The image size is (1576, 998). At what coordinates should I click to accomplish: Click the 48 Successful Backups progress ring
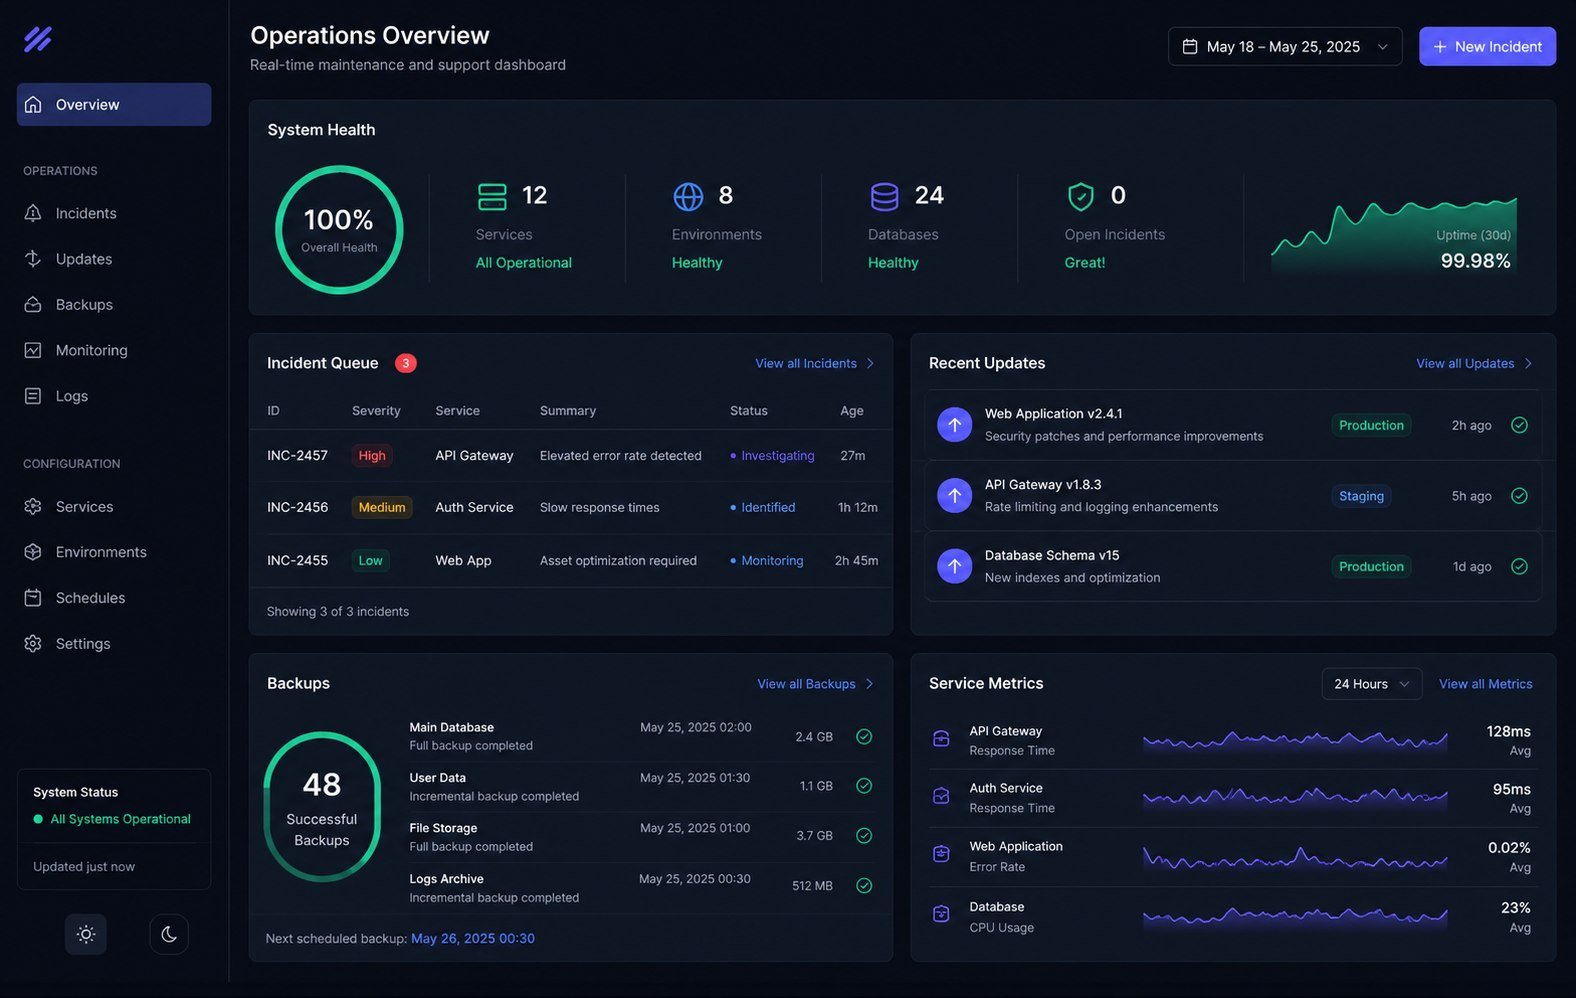[x=322, y=807]
